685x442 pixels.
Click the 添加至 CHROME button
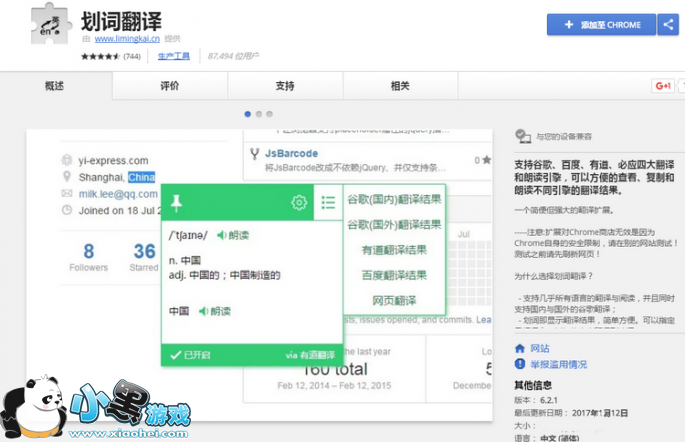(x=601, y=25)
